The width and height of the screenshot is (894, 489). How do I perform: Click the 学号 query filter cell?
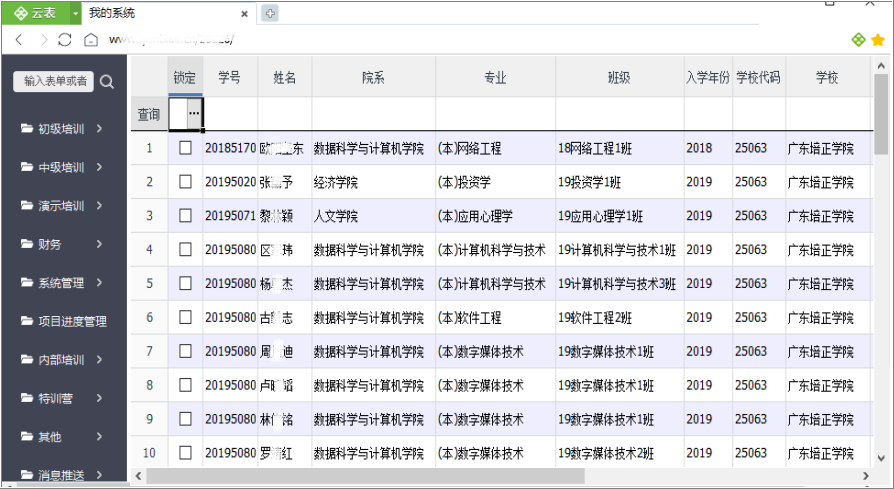pos(230,114)
